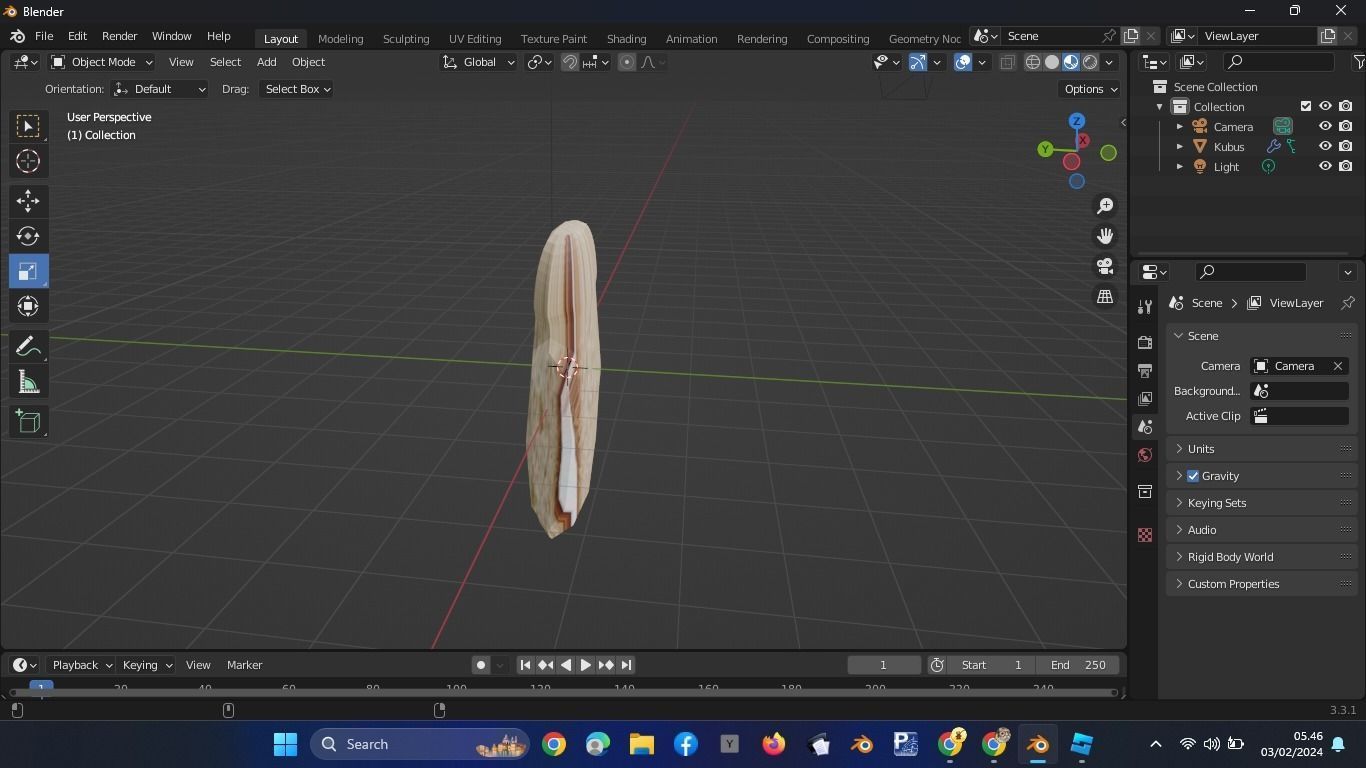Hide Kubus in viewport via eye icon
The height and width of the screenshot is (768, 1366).
coord(1326,147)
